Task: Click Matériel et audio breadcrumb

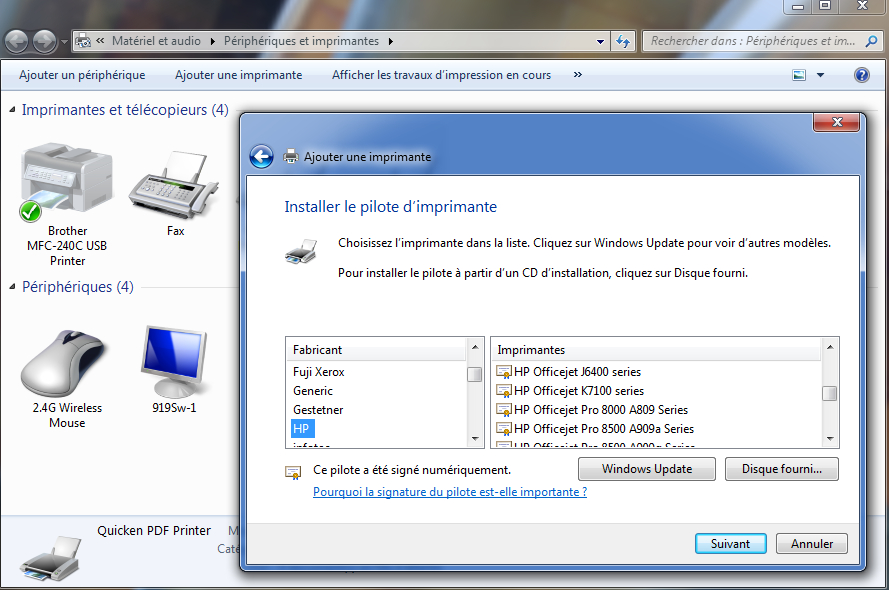Action: pos(156,41)
